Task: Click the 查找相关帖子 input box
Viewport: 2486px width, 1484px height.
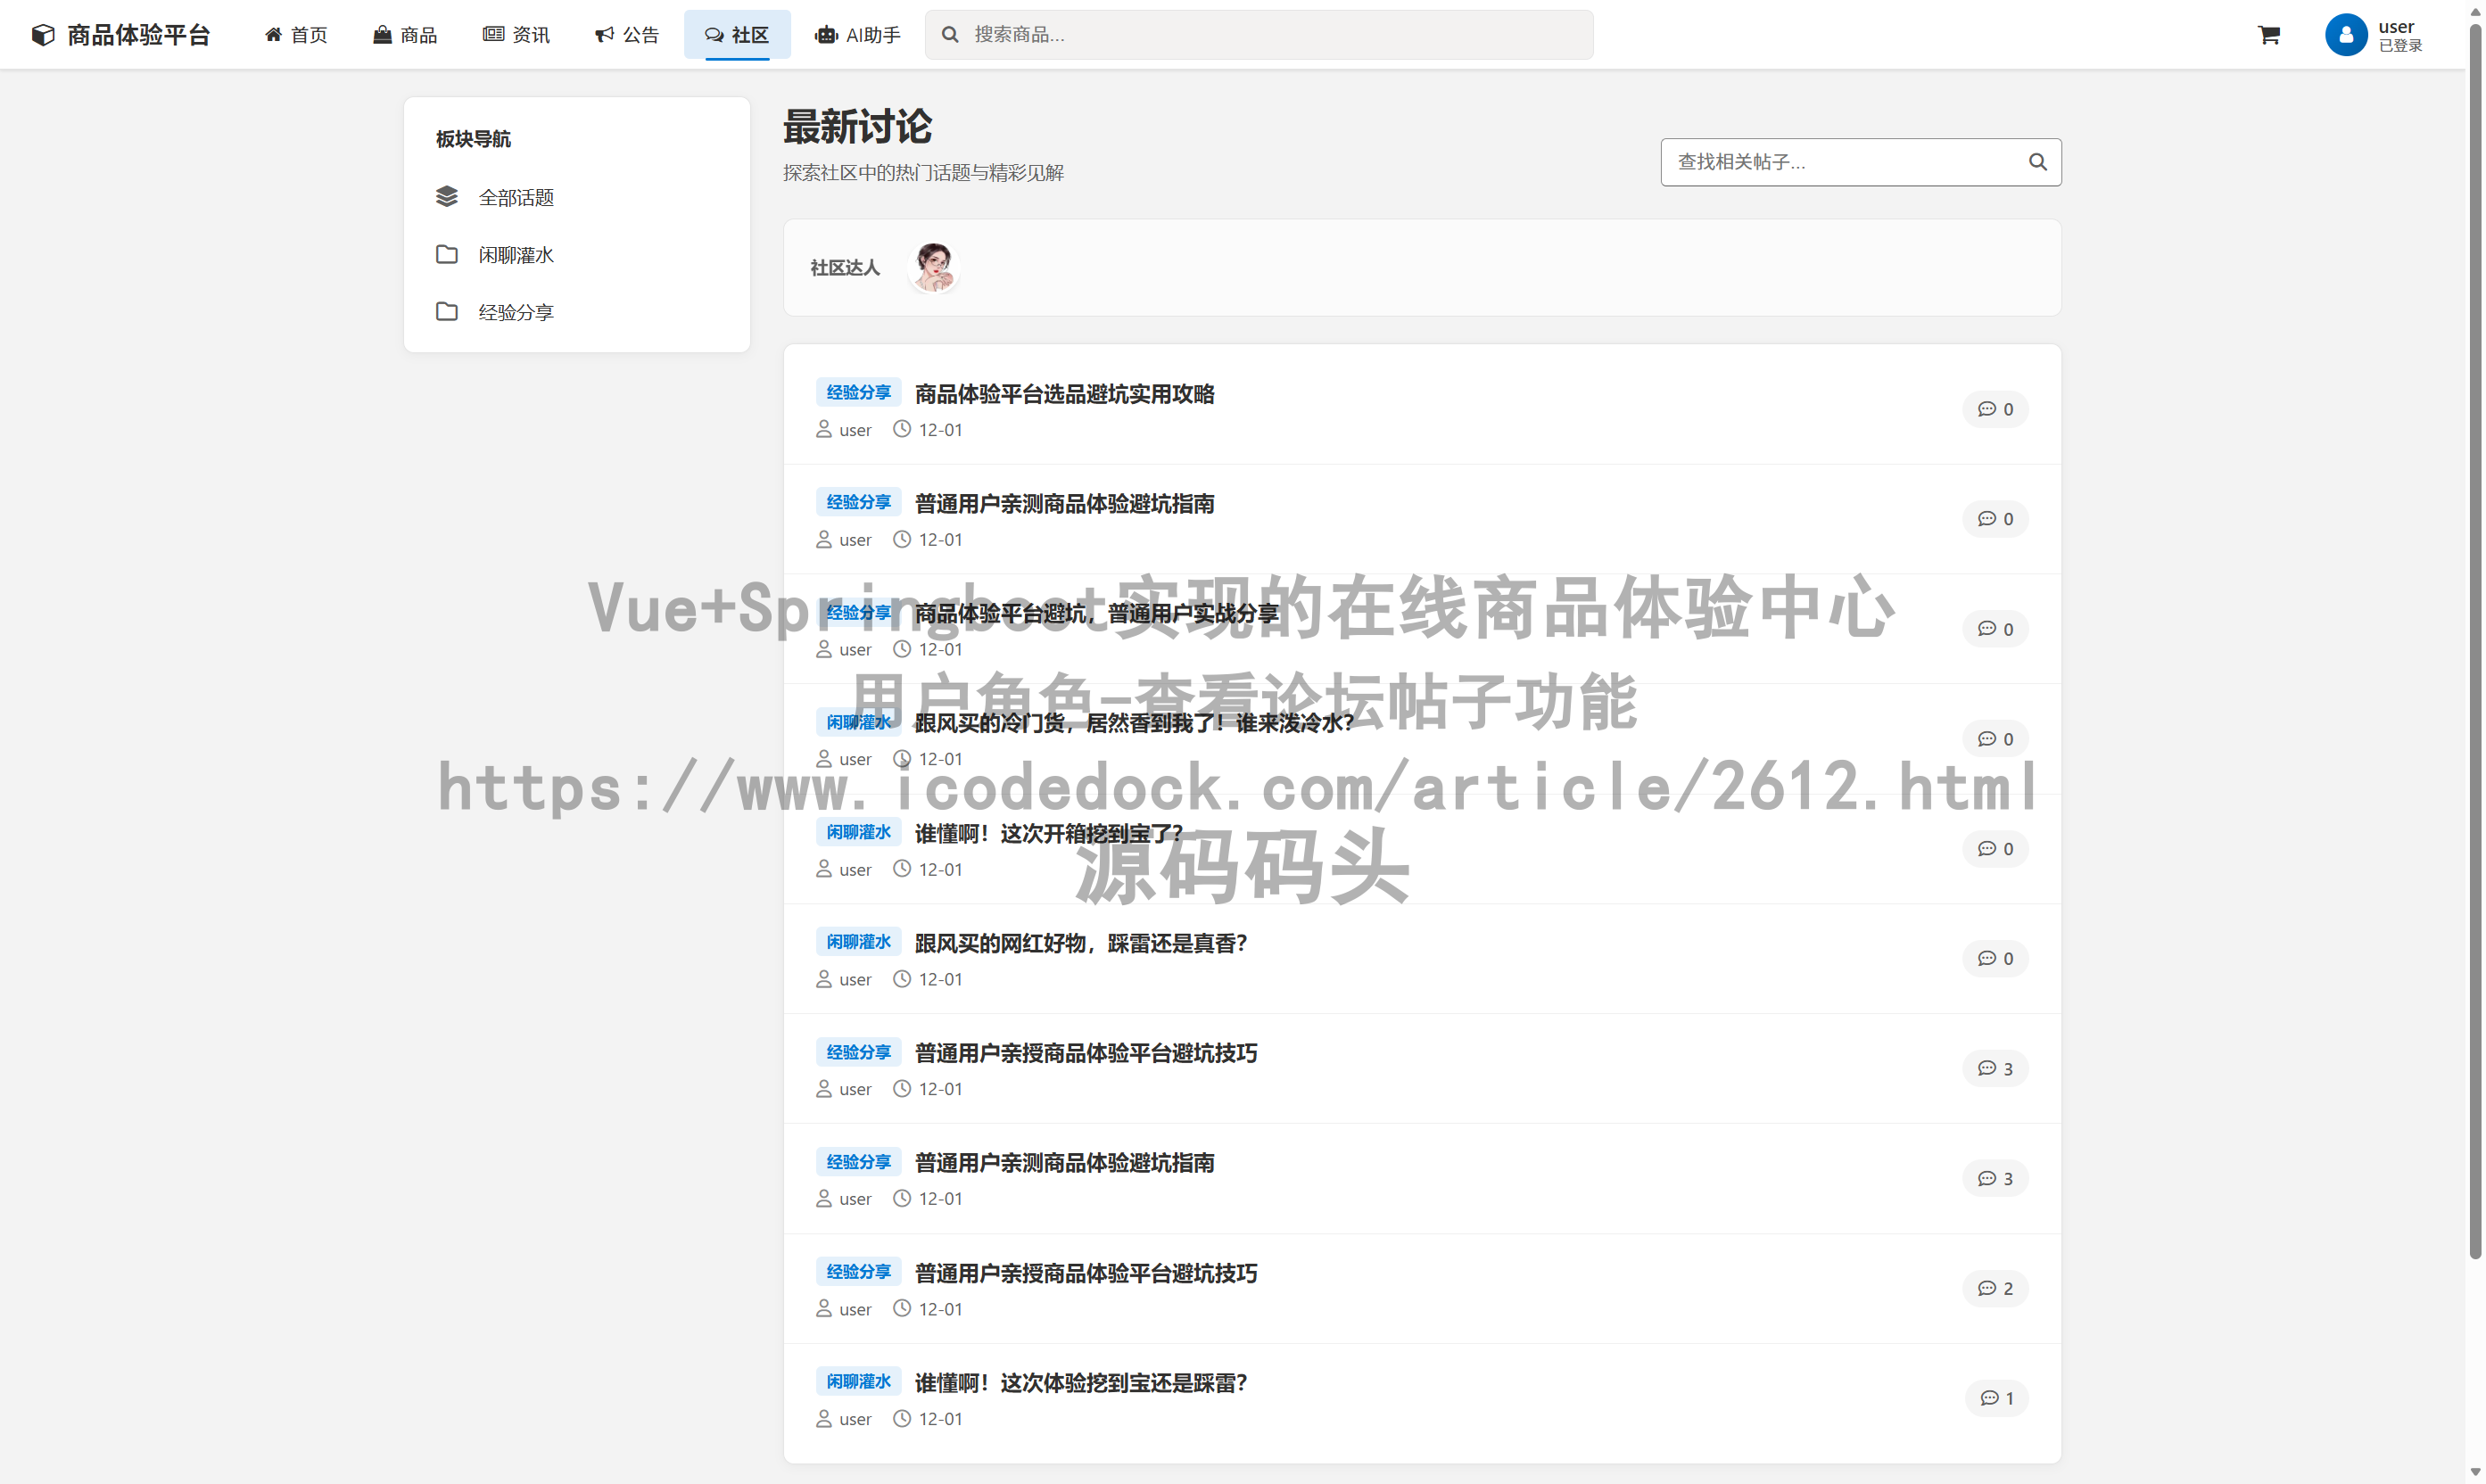Action: [1840, 162]
